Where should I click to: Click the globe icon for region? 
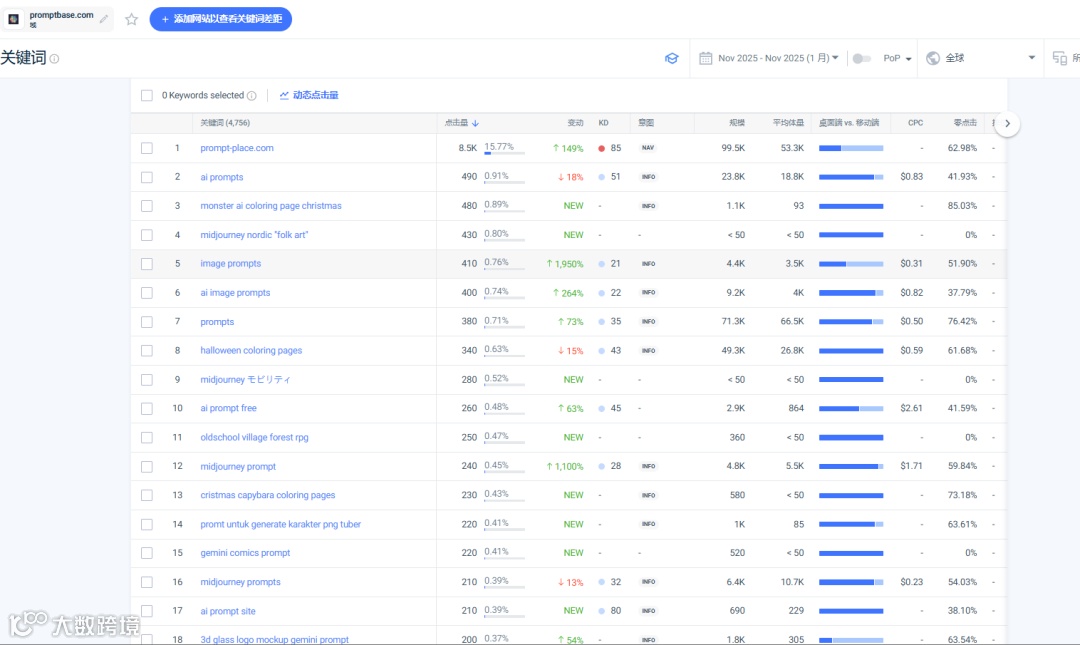(x=933, y=59)
